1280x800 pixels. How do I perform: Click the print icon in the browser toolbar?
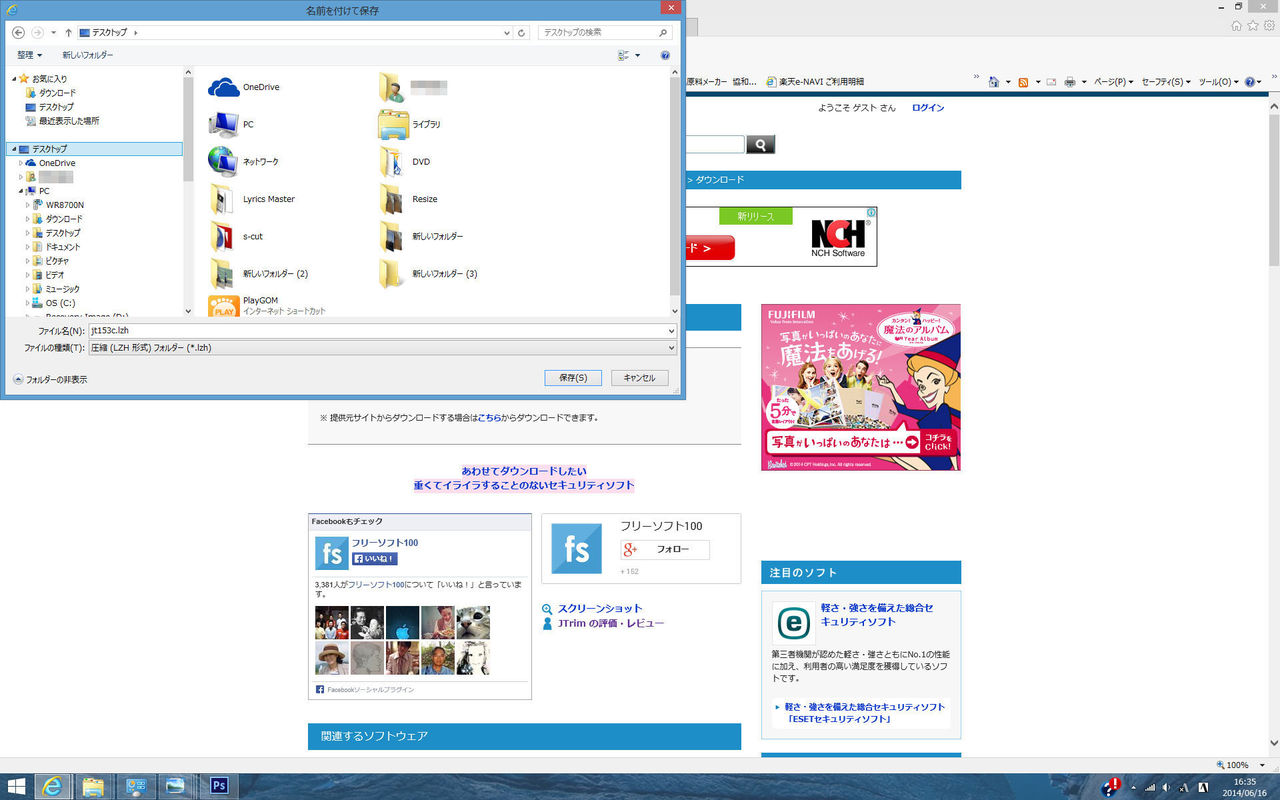click(x=1070, y=82)
